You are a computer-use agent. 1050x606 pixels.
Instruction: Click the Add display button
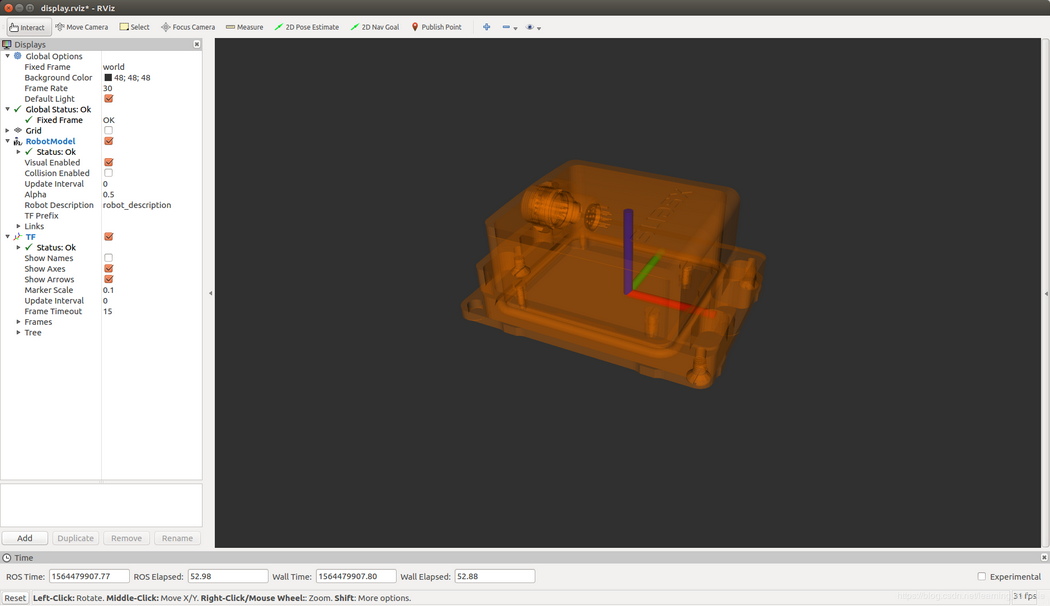pos(25,538)
